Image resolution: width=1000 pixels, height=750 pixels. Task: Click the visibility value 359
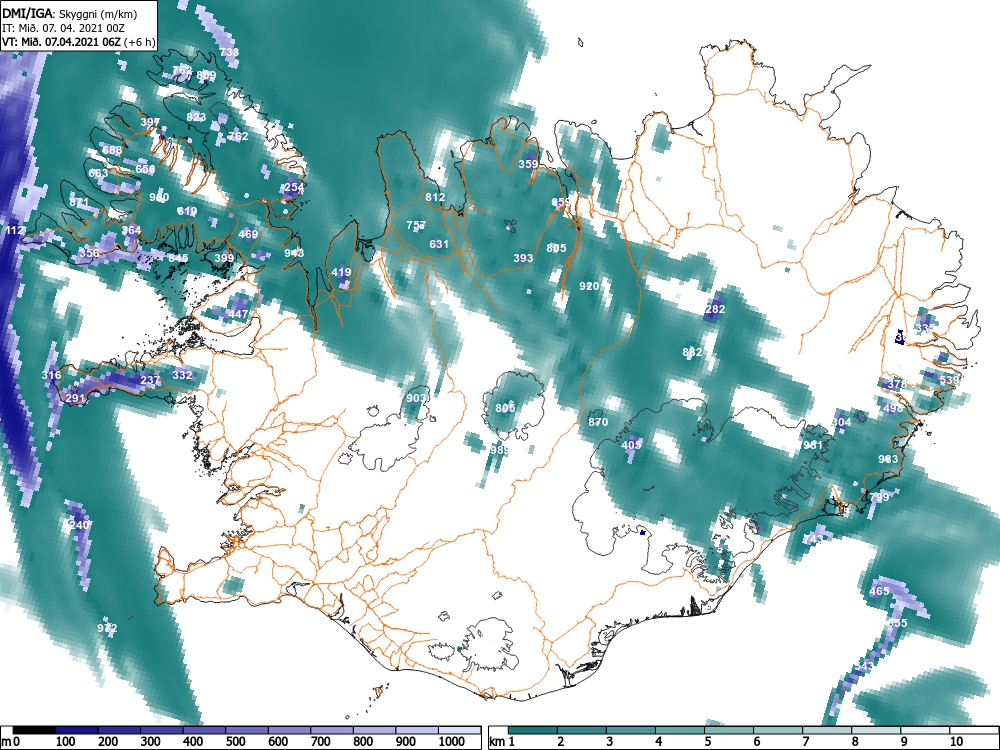click(528, 164)
